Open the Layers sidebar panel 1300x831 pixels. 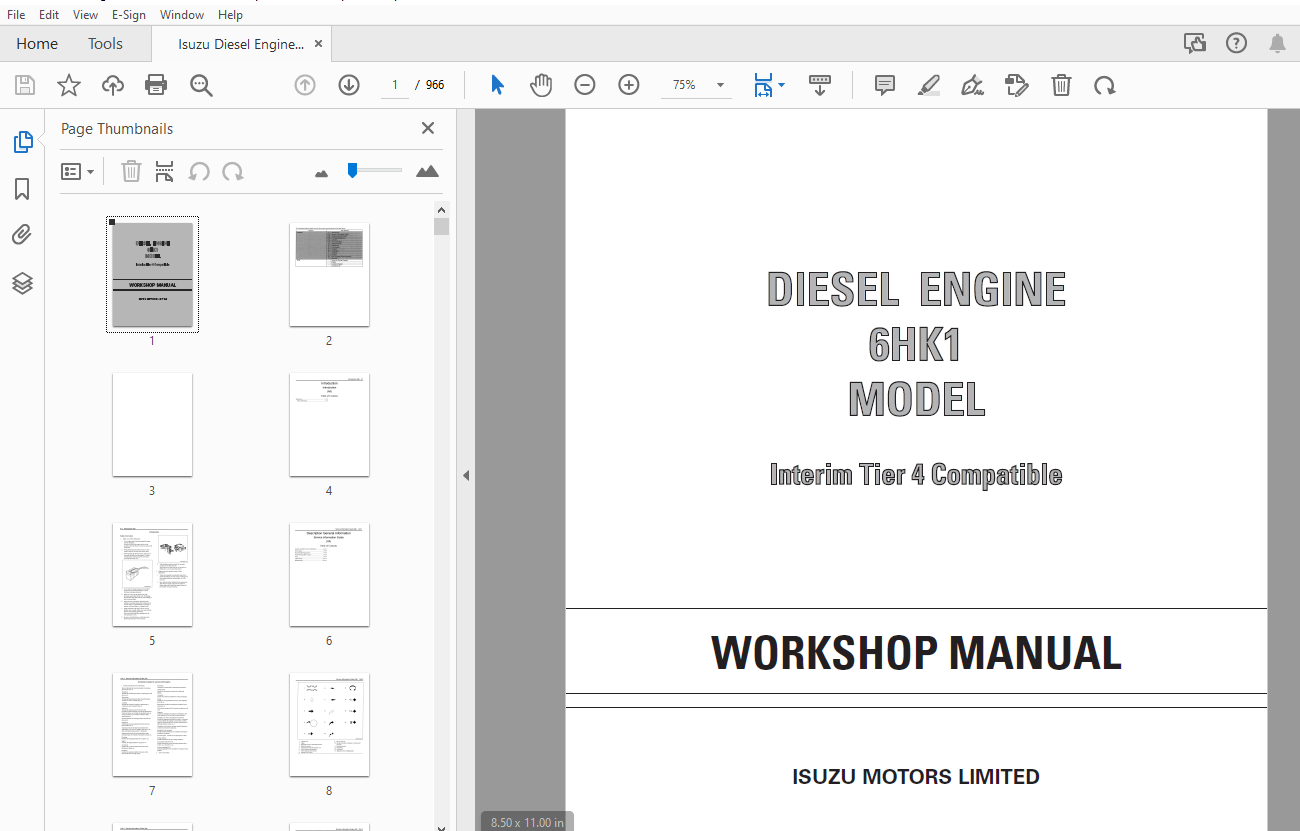22,283
